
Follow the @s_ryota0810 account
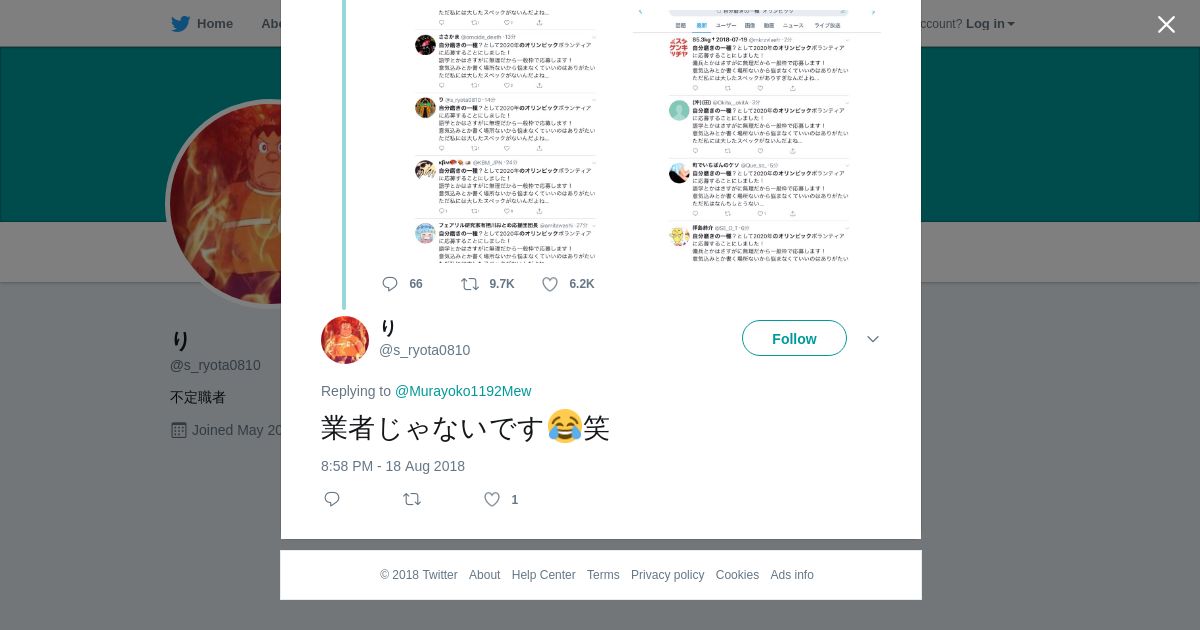794,338
